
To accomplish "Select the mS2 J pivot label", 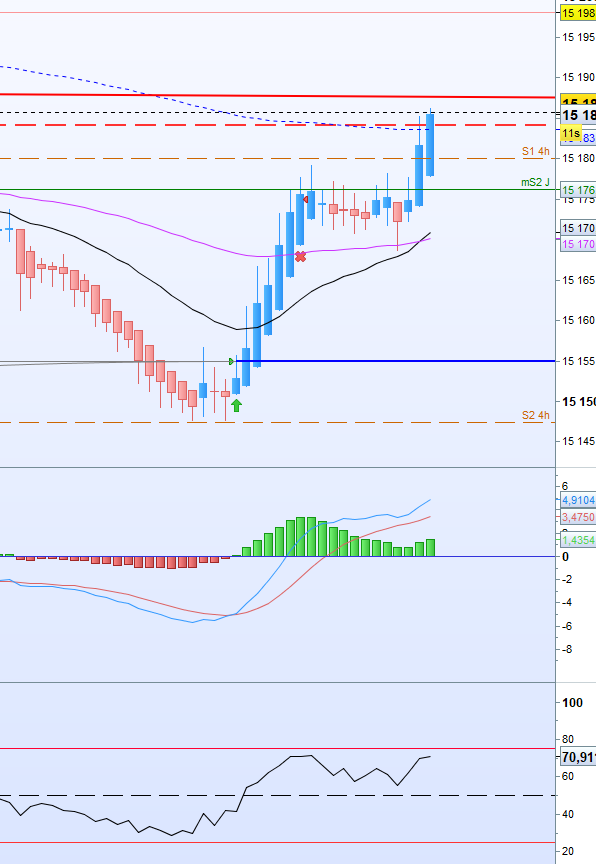I will point(535,182).
